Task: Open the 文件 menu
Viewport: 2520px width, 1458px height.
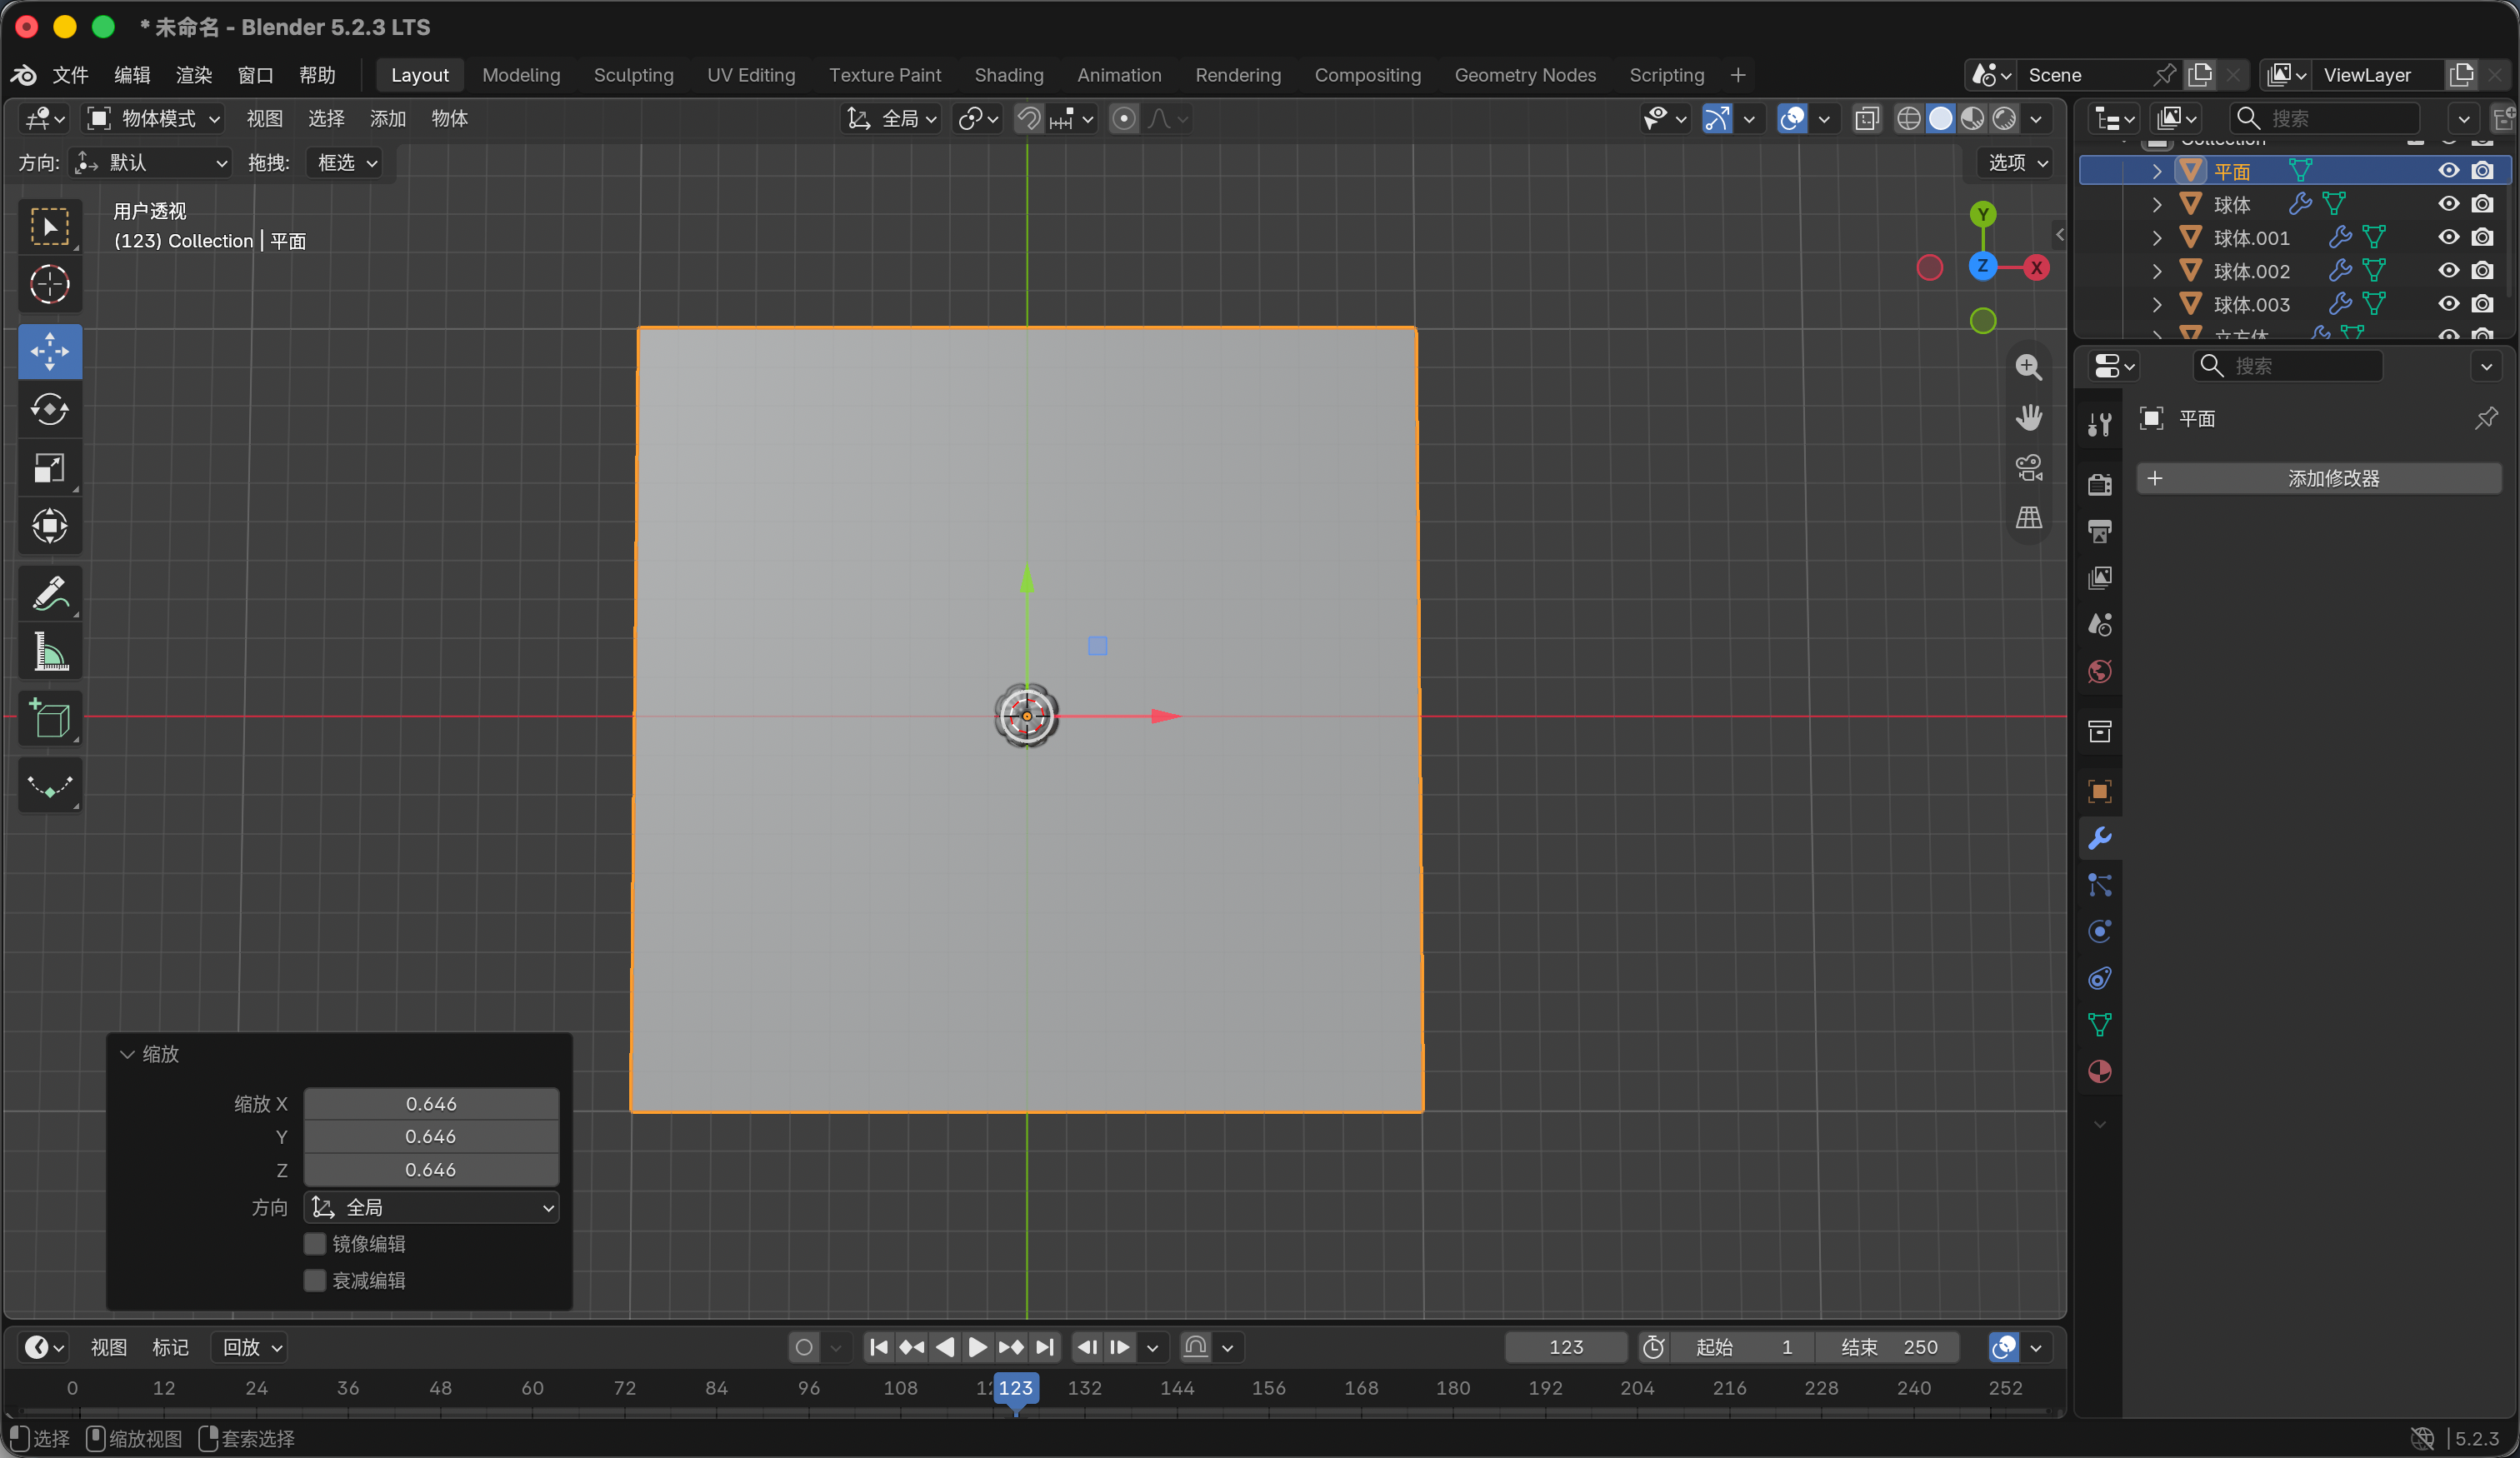Action: click(x=70, y=75)
